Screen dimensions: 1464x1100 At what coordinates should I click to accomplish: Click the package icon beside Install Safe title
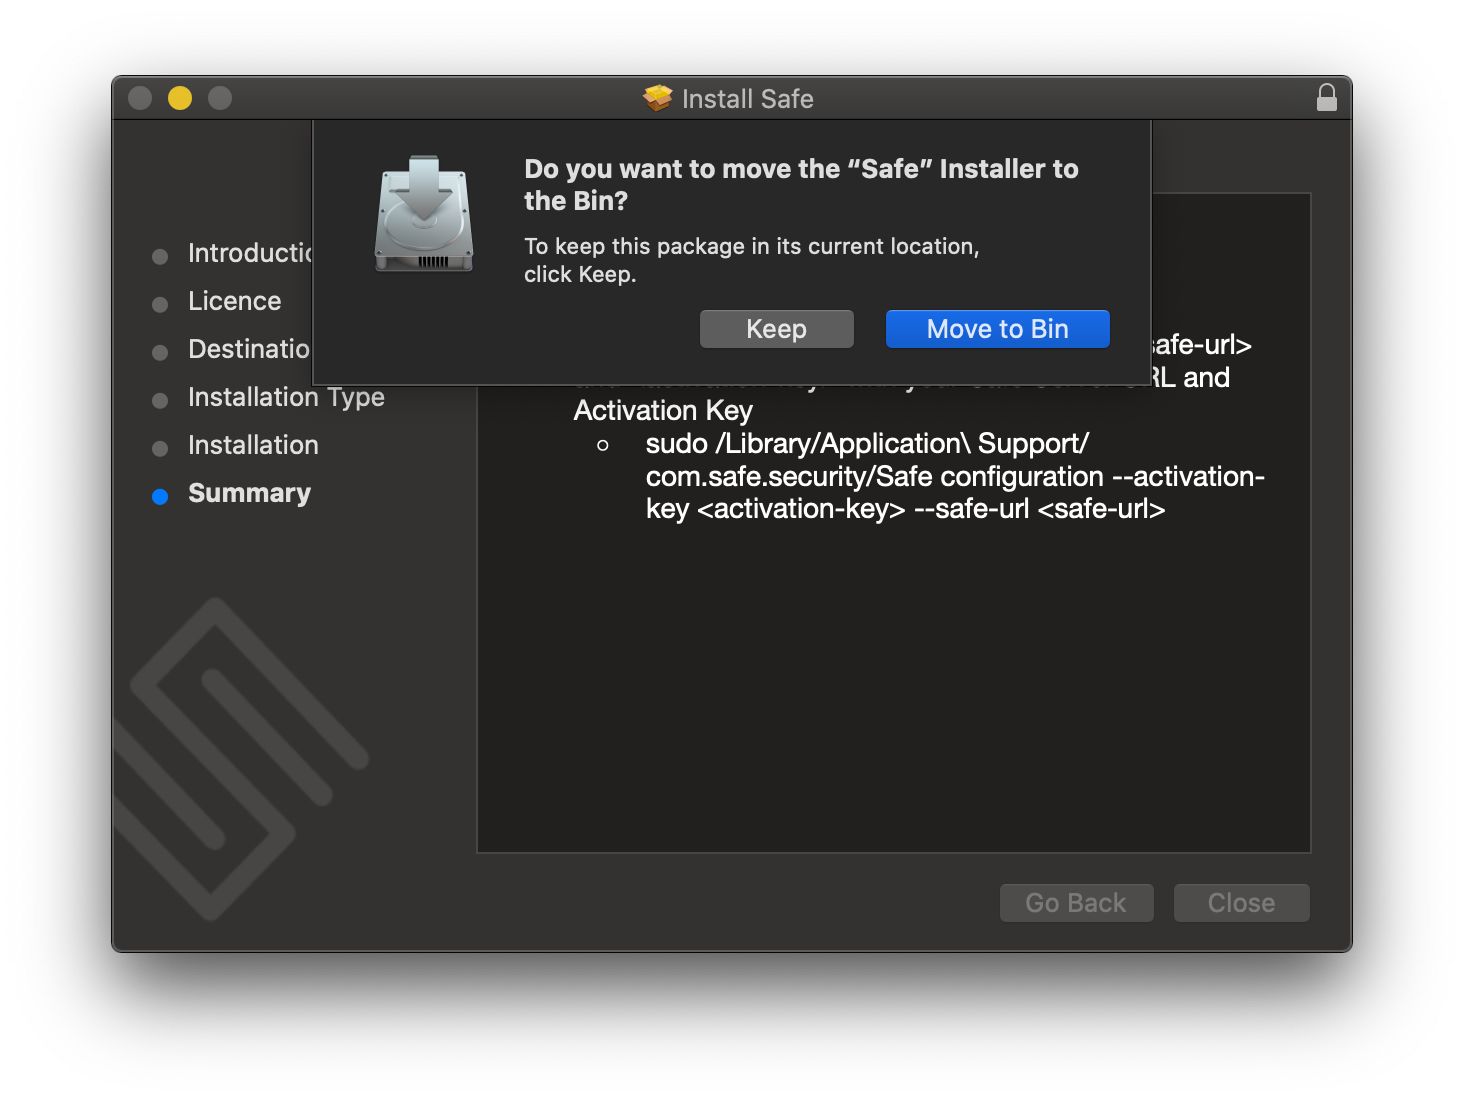click(657, 98)
